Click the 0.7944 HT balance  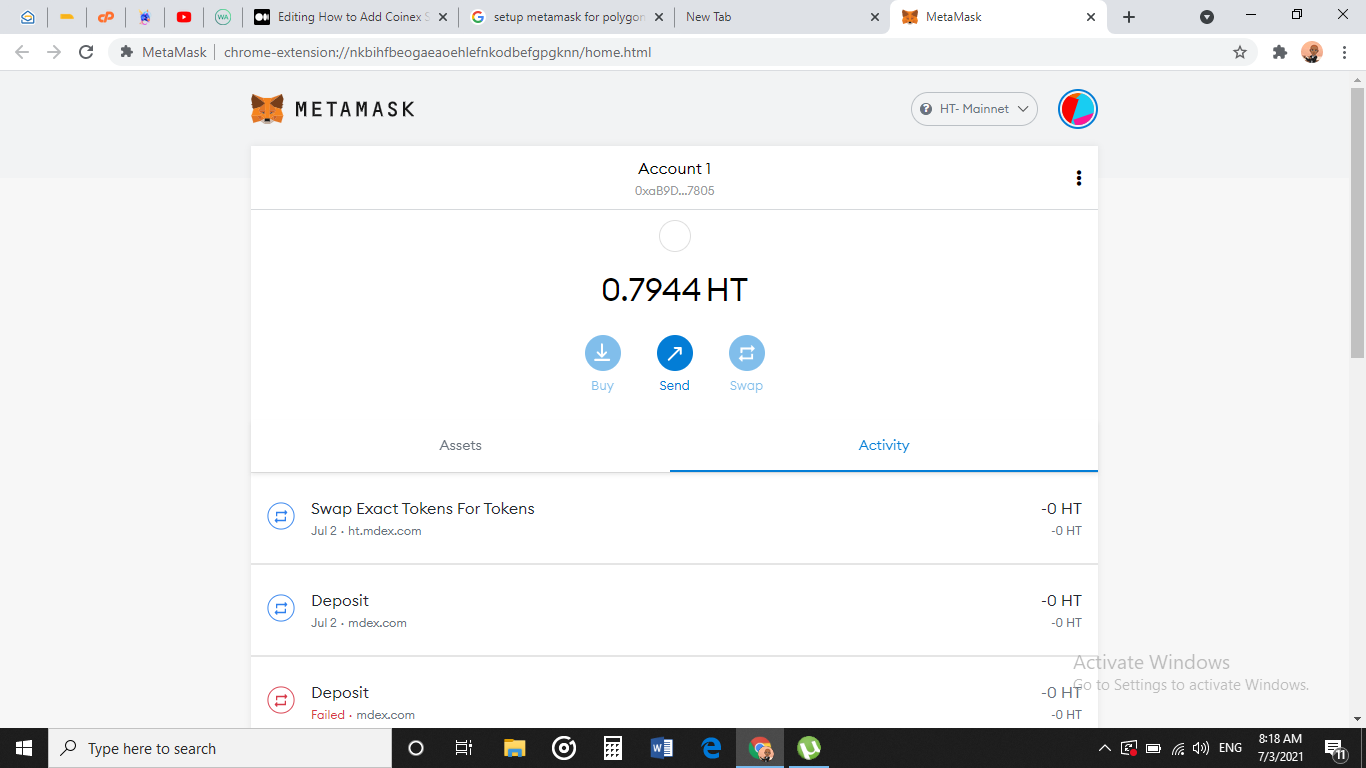(x=675, y=290)
